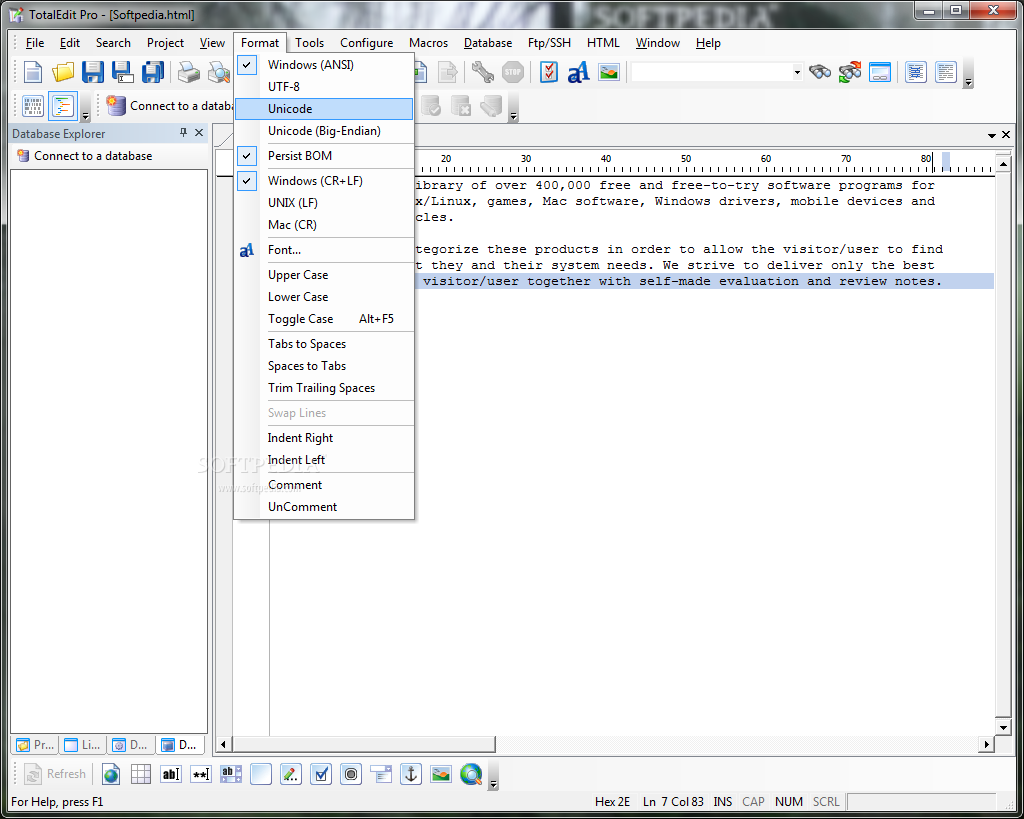Choose Tabs to Spaces
1024x819 pixels.
pyautogui.click(x=324, y=344)
